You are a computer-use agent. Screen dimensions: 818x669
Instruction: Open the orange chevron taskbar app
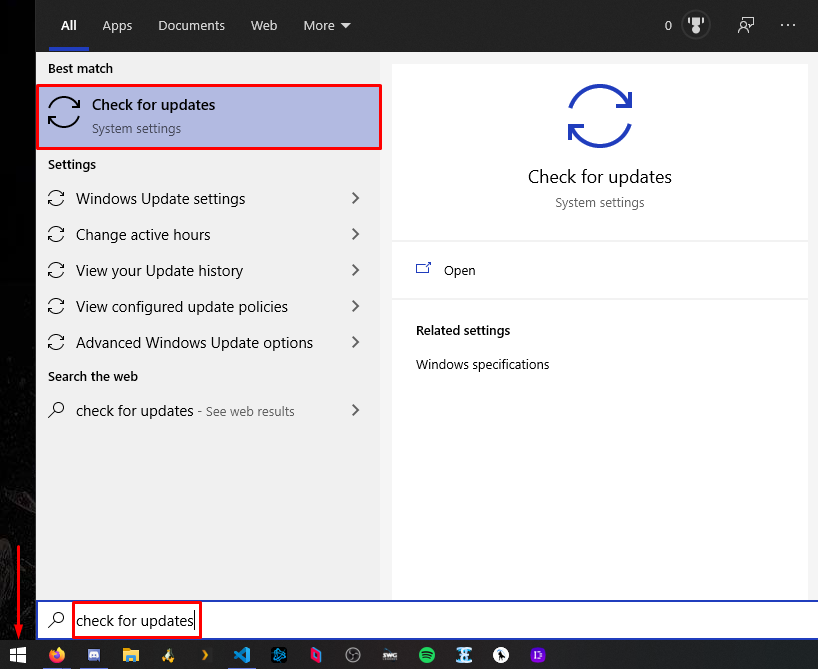click(205, 654)
